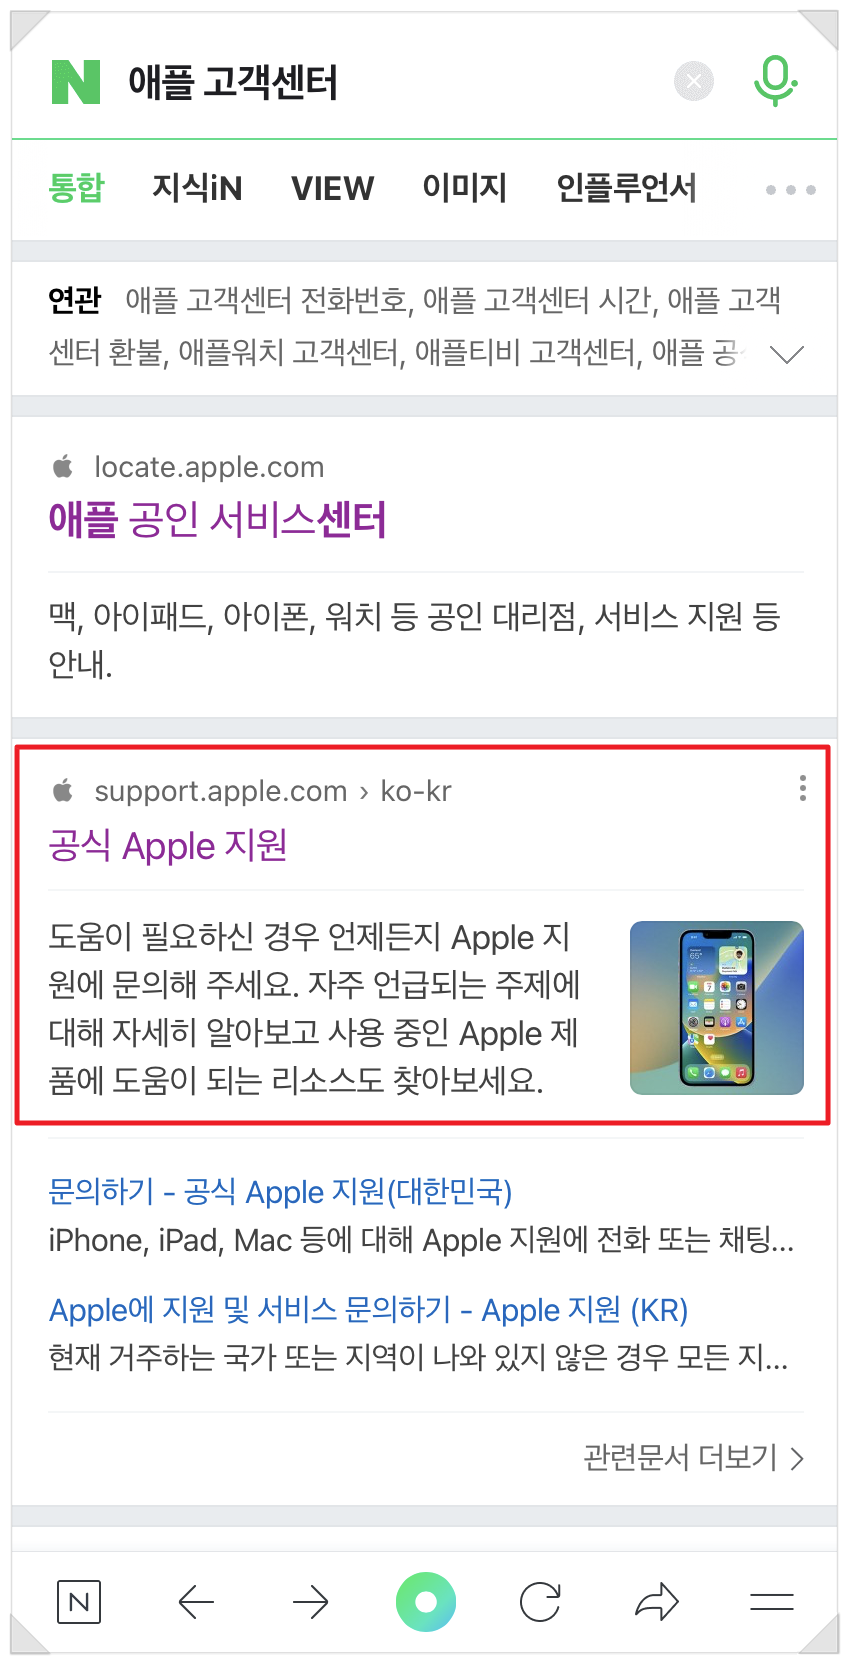This screenshot has width=849, height=1664.
Task: Expand 관련문서 더보기 link
Action: [x=694, y=1457]
